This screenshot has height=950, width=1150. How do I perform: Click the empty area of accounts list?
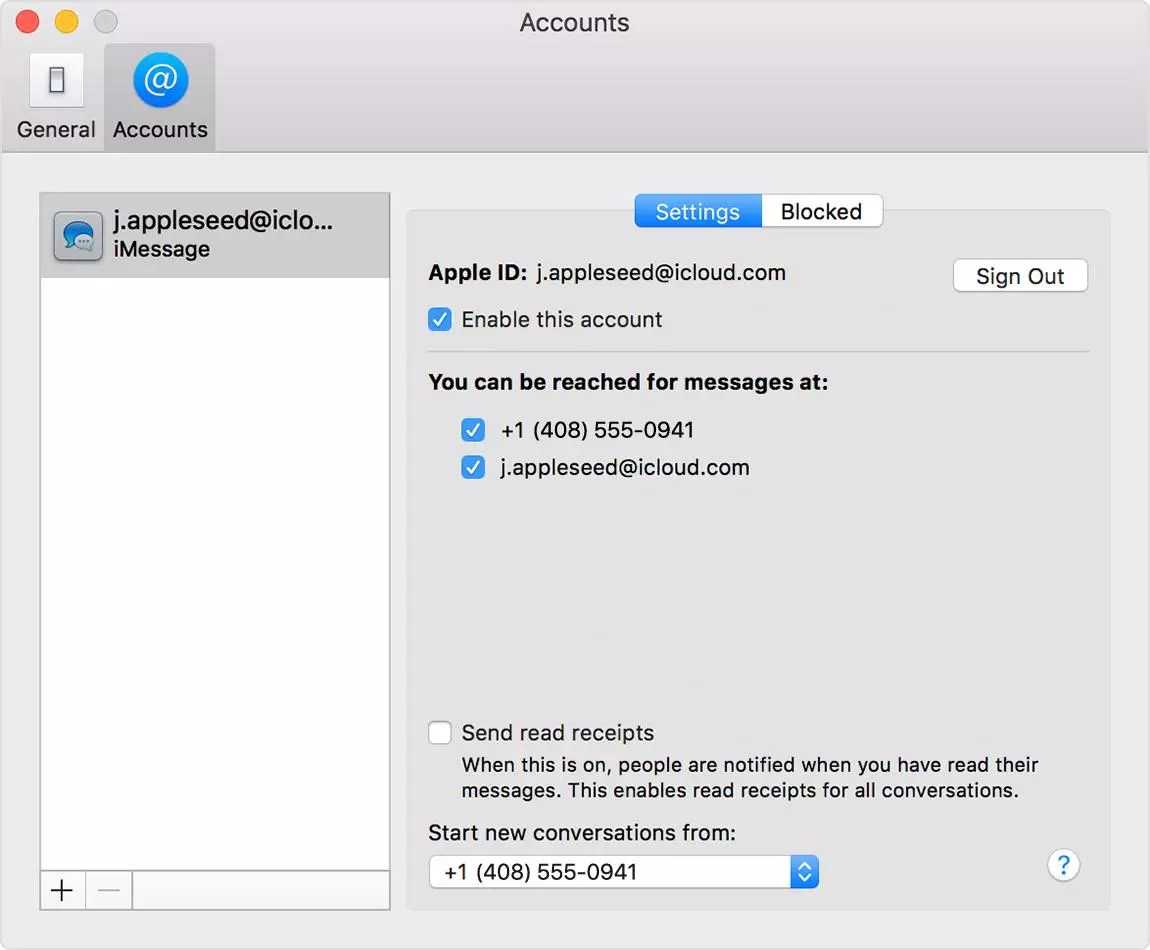pos(214,570)
